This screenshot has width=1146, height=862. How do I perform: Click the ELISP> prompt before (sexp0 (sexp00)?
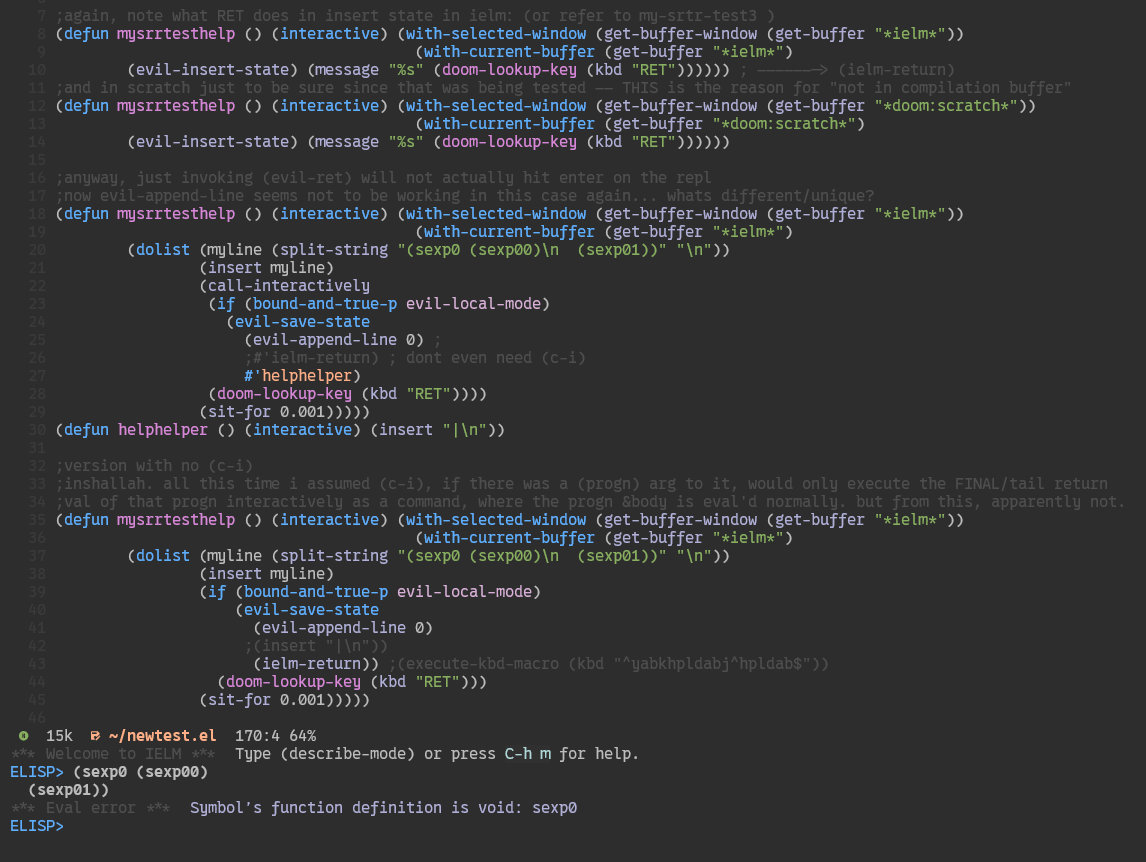(37, 772)
